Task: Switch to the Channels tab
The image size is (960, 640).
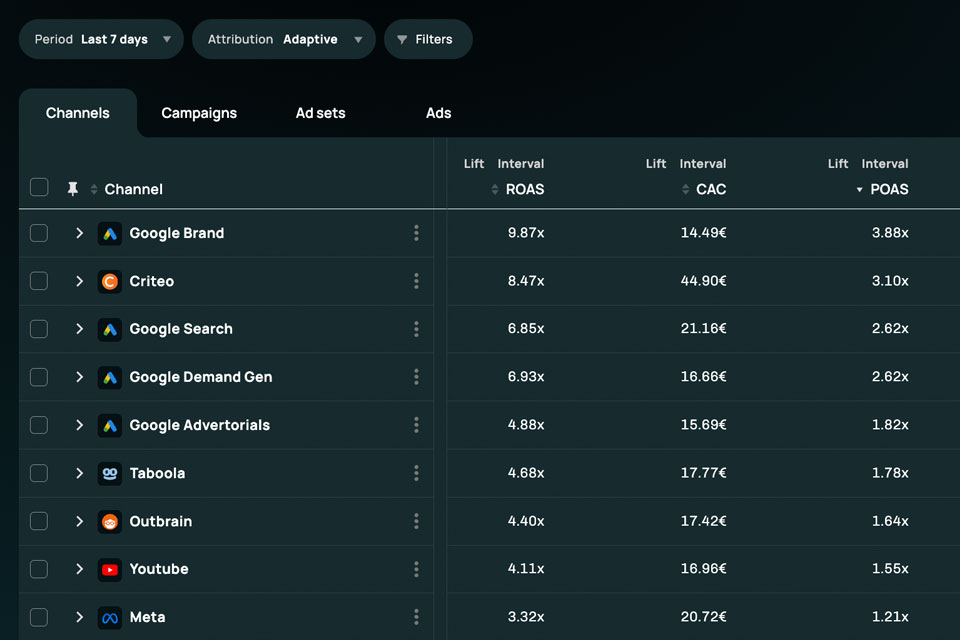Action: point(78,113)
